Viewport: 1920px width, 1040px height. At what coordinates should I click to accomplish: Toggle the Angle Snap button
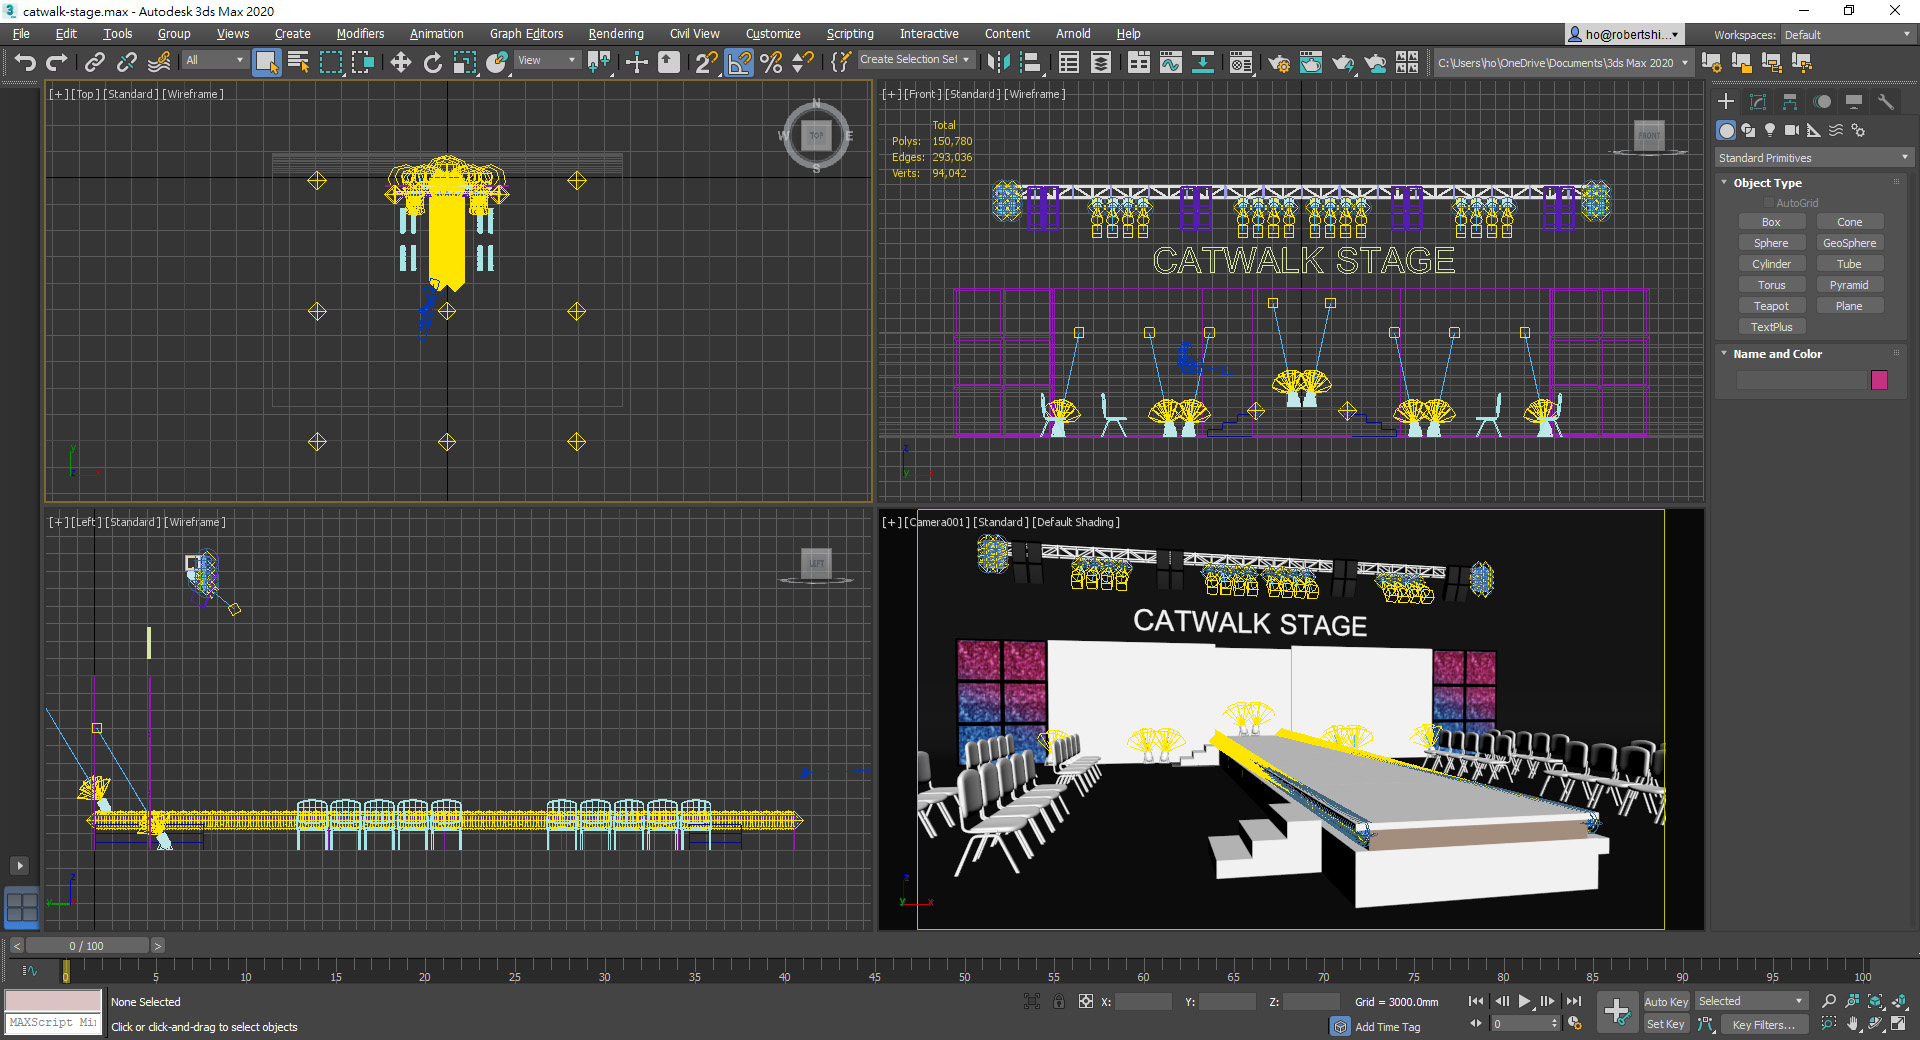(x=739, y=63)
